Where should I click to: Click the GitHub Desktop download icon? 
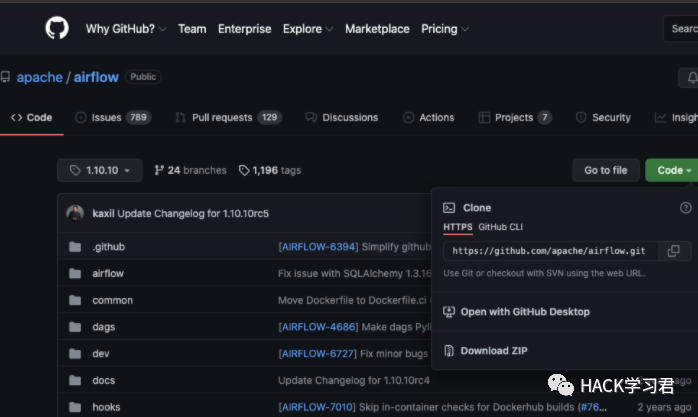point(449,312)
